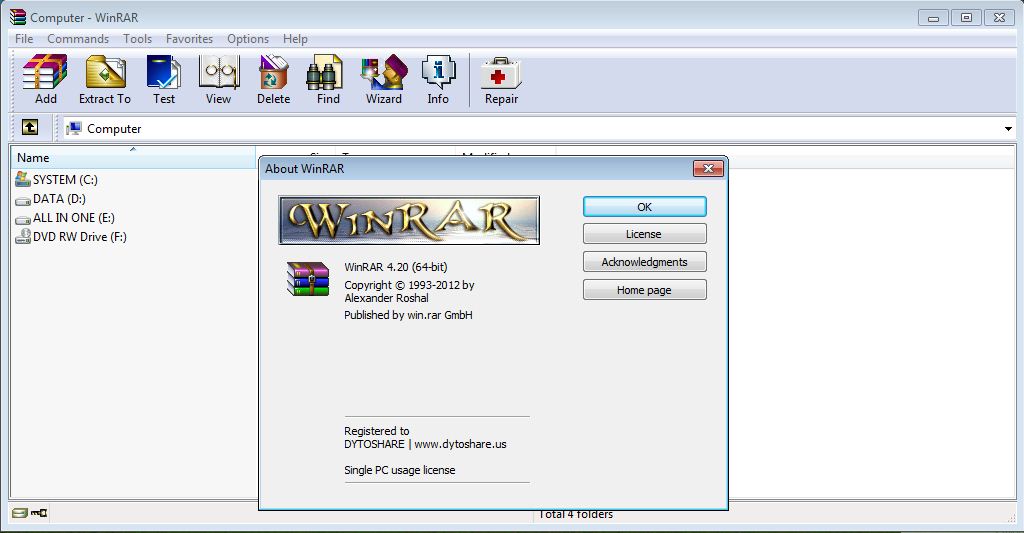Open the Help menu
This screenshot has width=1024, height=533.
(295, 39)
